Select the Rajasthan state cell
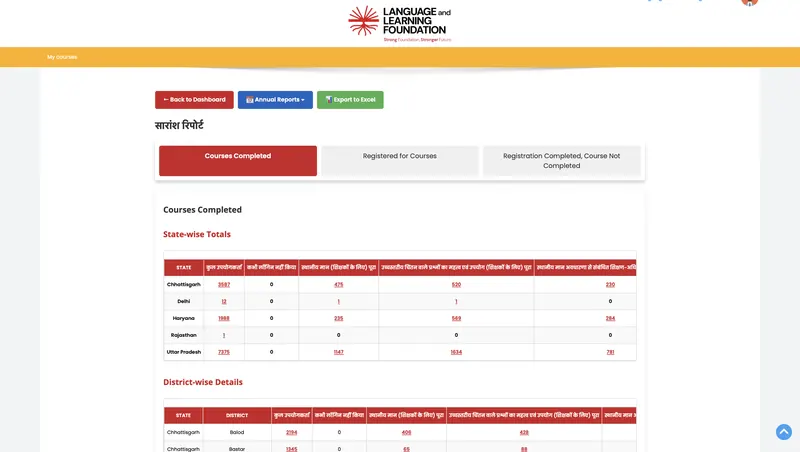Screen dimensions: 800x452 184,335
